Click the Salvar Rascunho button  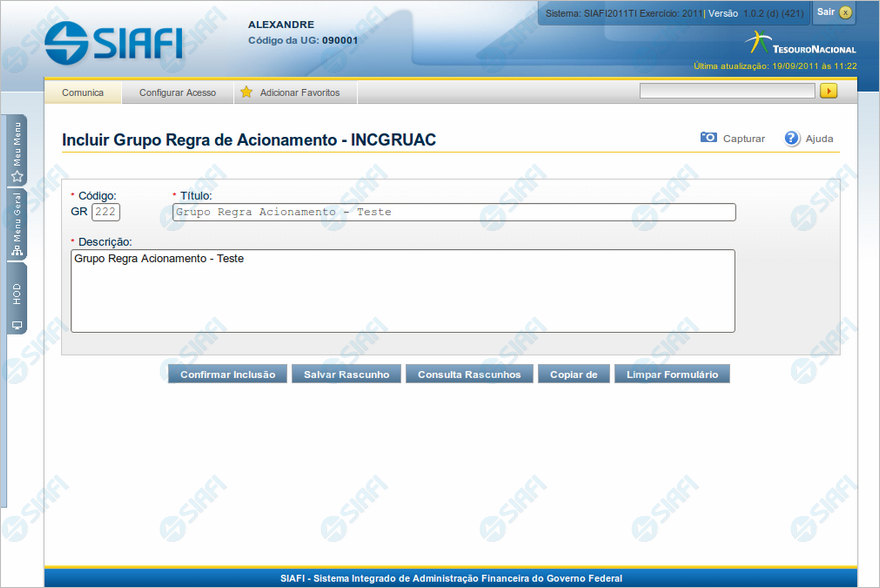tap(347, 374)
